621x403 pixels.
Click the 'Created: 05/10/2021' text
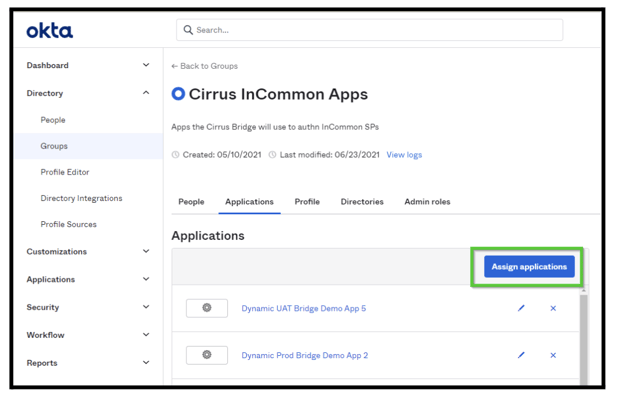pos(222,155)
